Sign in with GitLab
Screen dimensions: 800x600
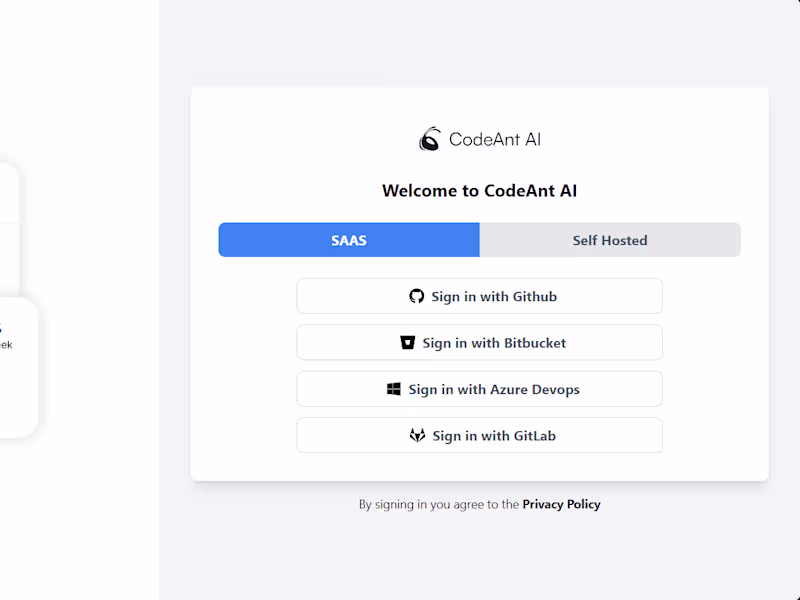[x=479, y=435]
